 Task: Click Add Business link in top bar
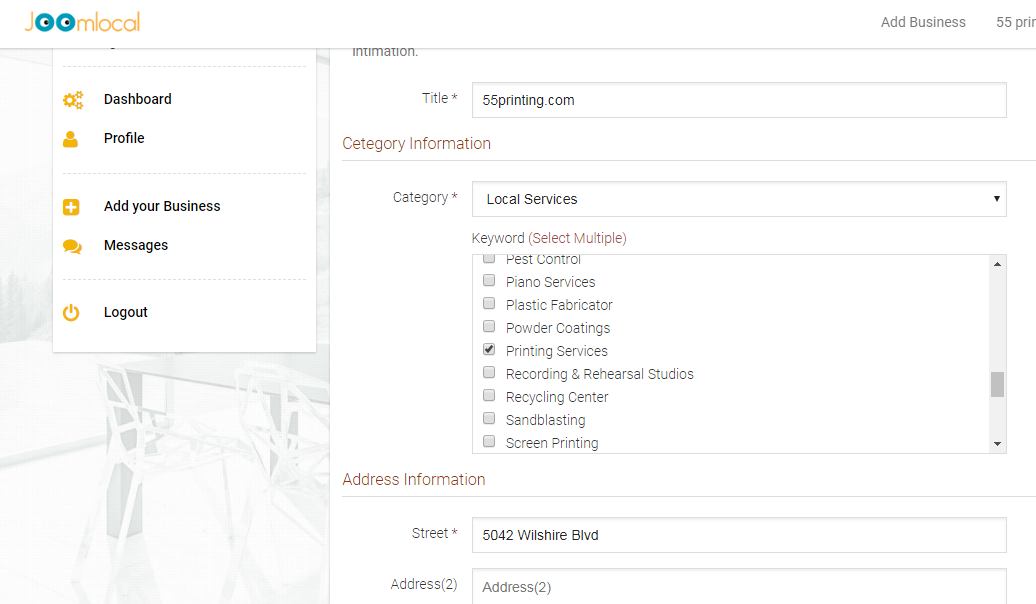click(x=923, y=22)
